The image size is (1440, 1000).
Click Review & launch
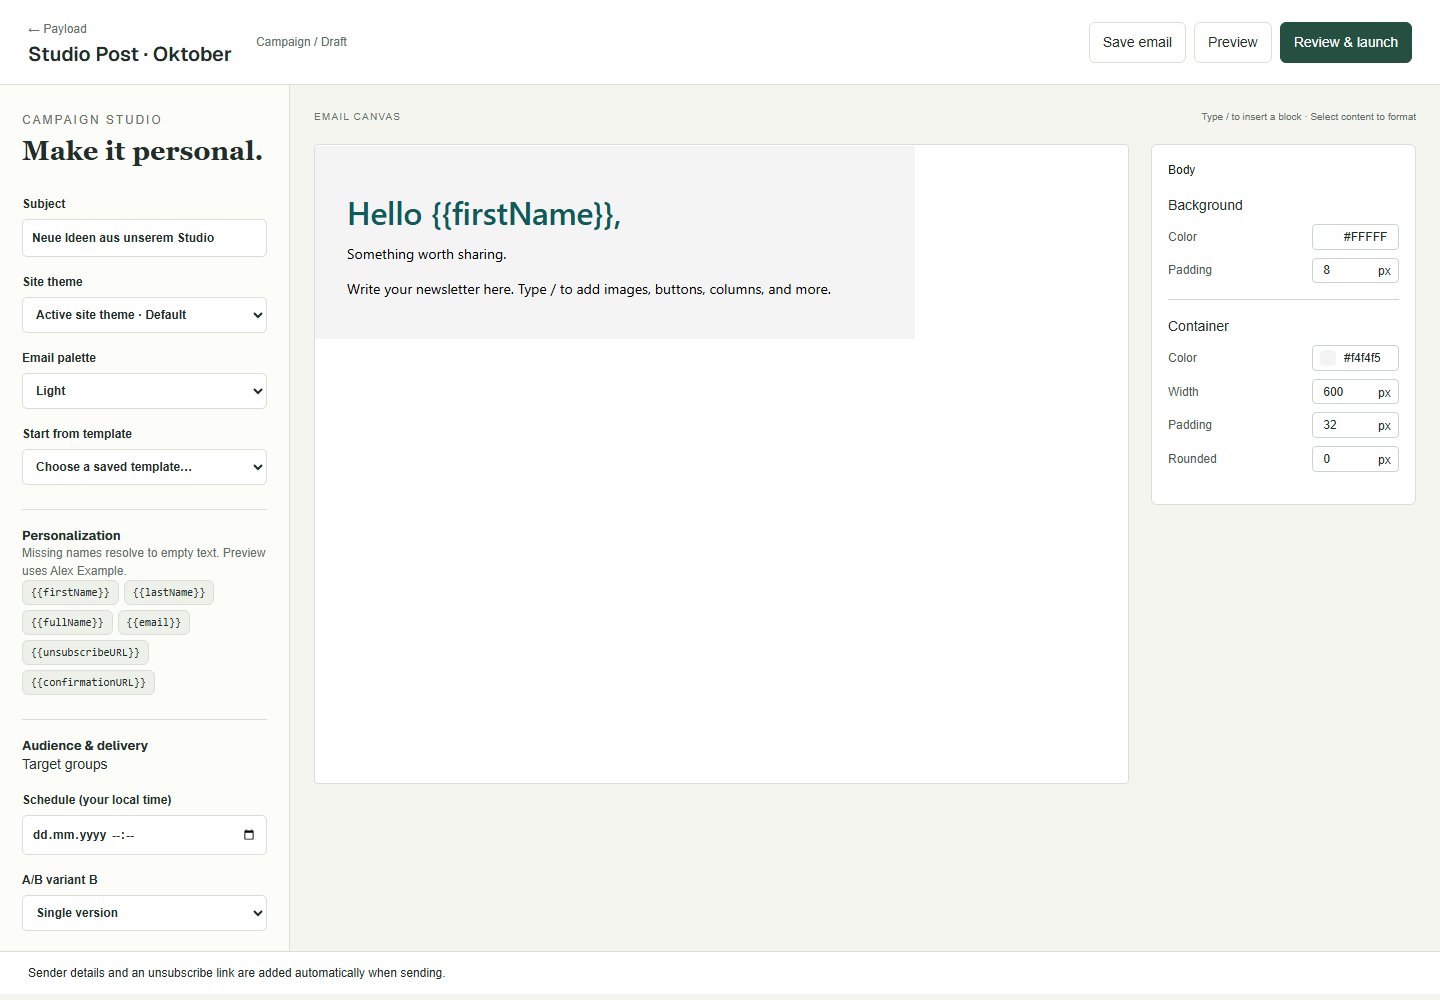pos(1345,42)
